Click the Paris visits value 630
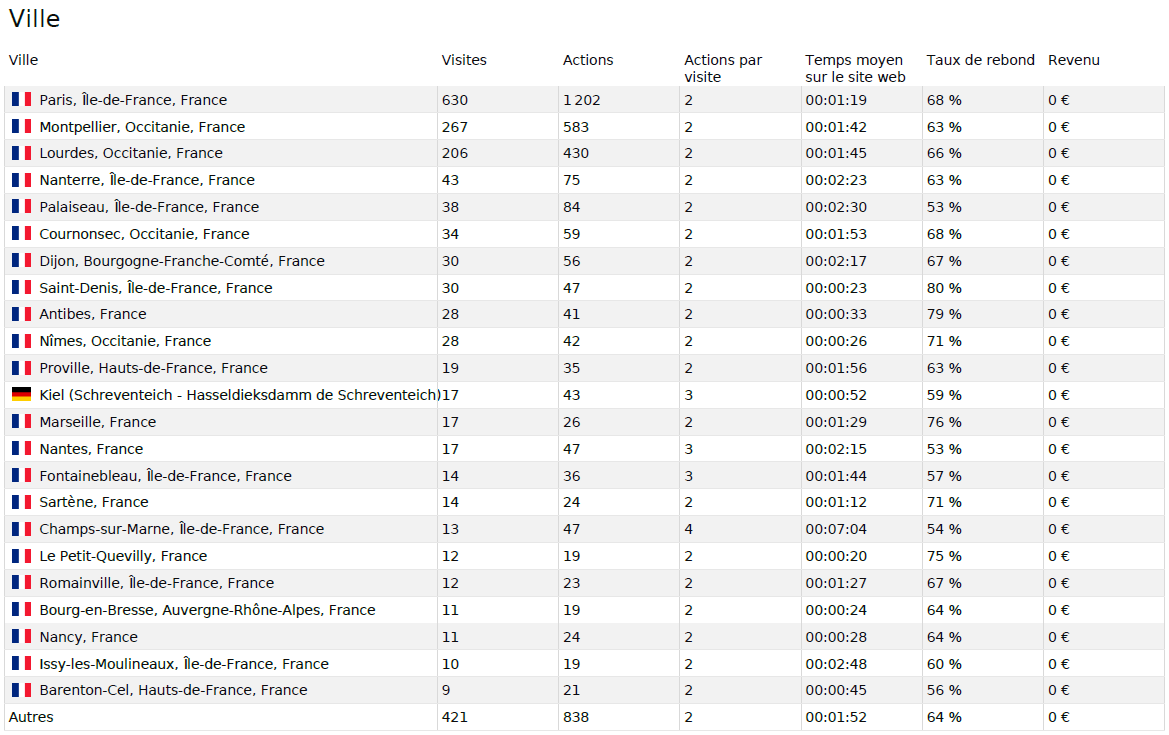 (454, 100)
